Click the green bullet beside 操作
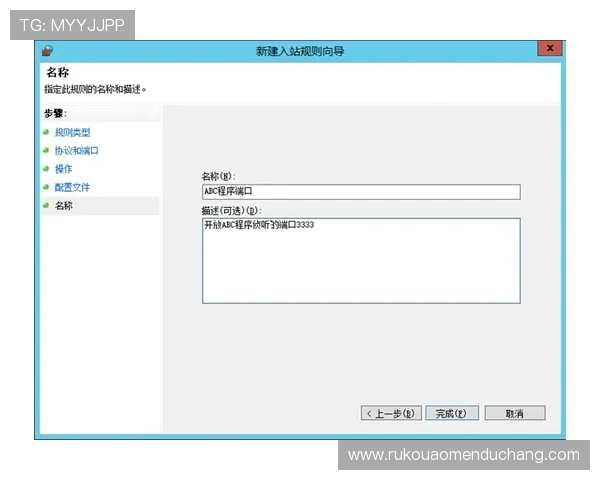Image resolution: width=600 pixels, height=480 pixels. click(46, 169)
